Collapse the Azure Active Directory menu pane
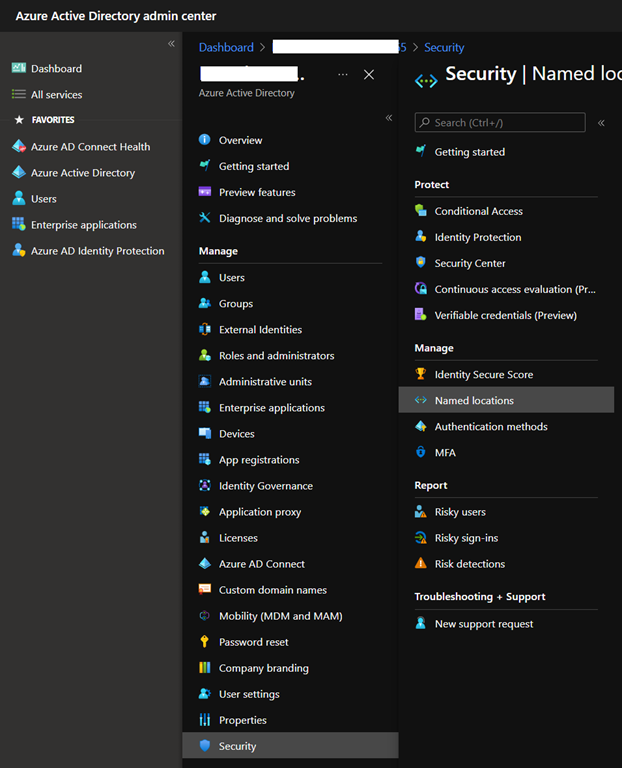 (x=389, y=118)
